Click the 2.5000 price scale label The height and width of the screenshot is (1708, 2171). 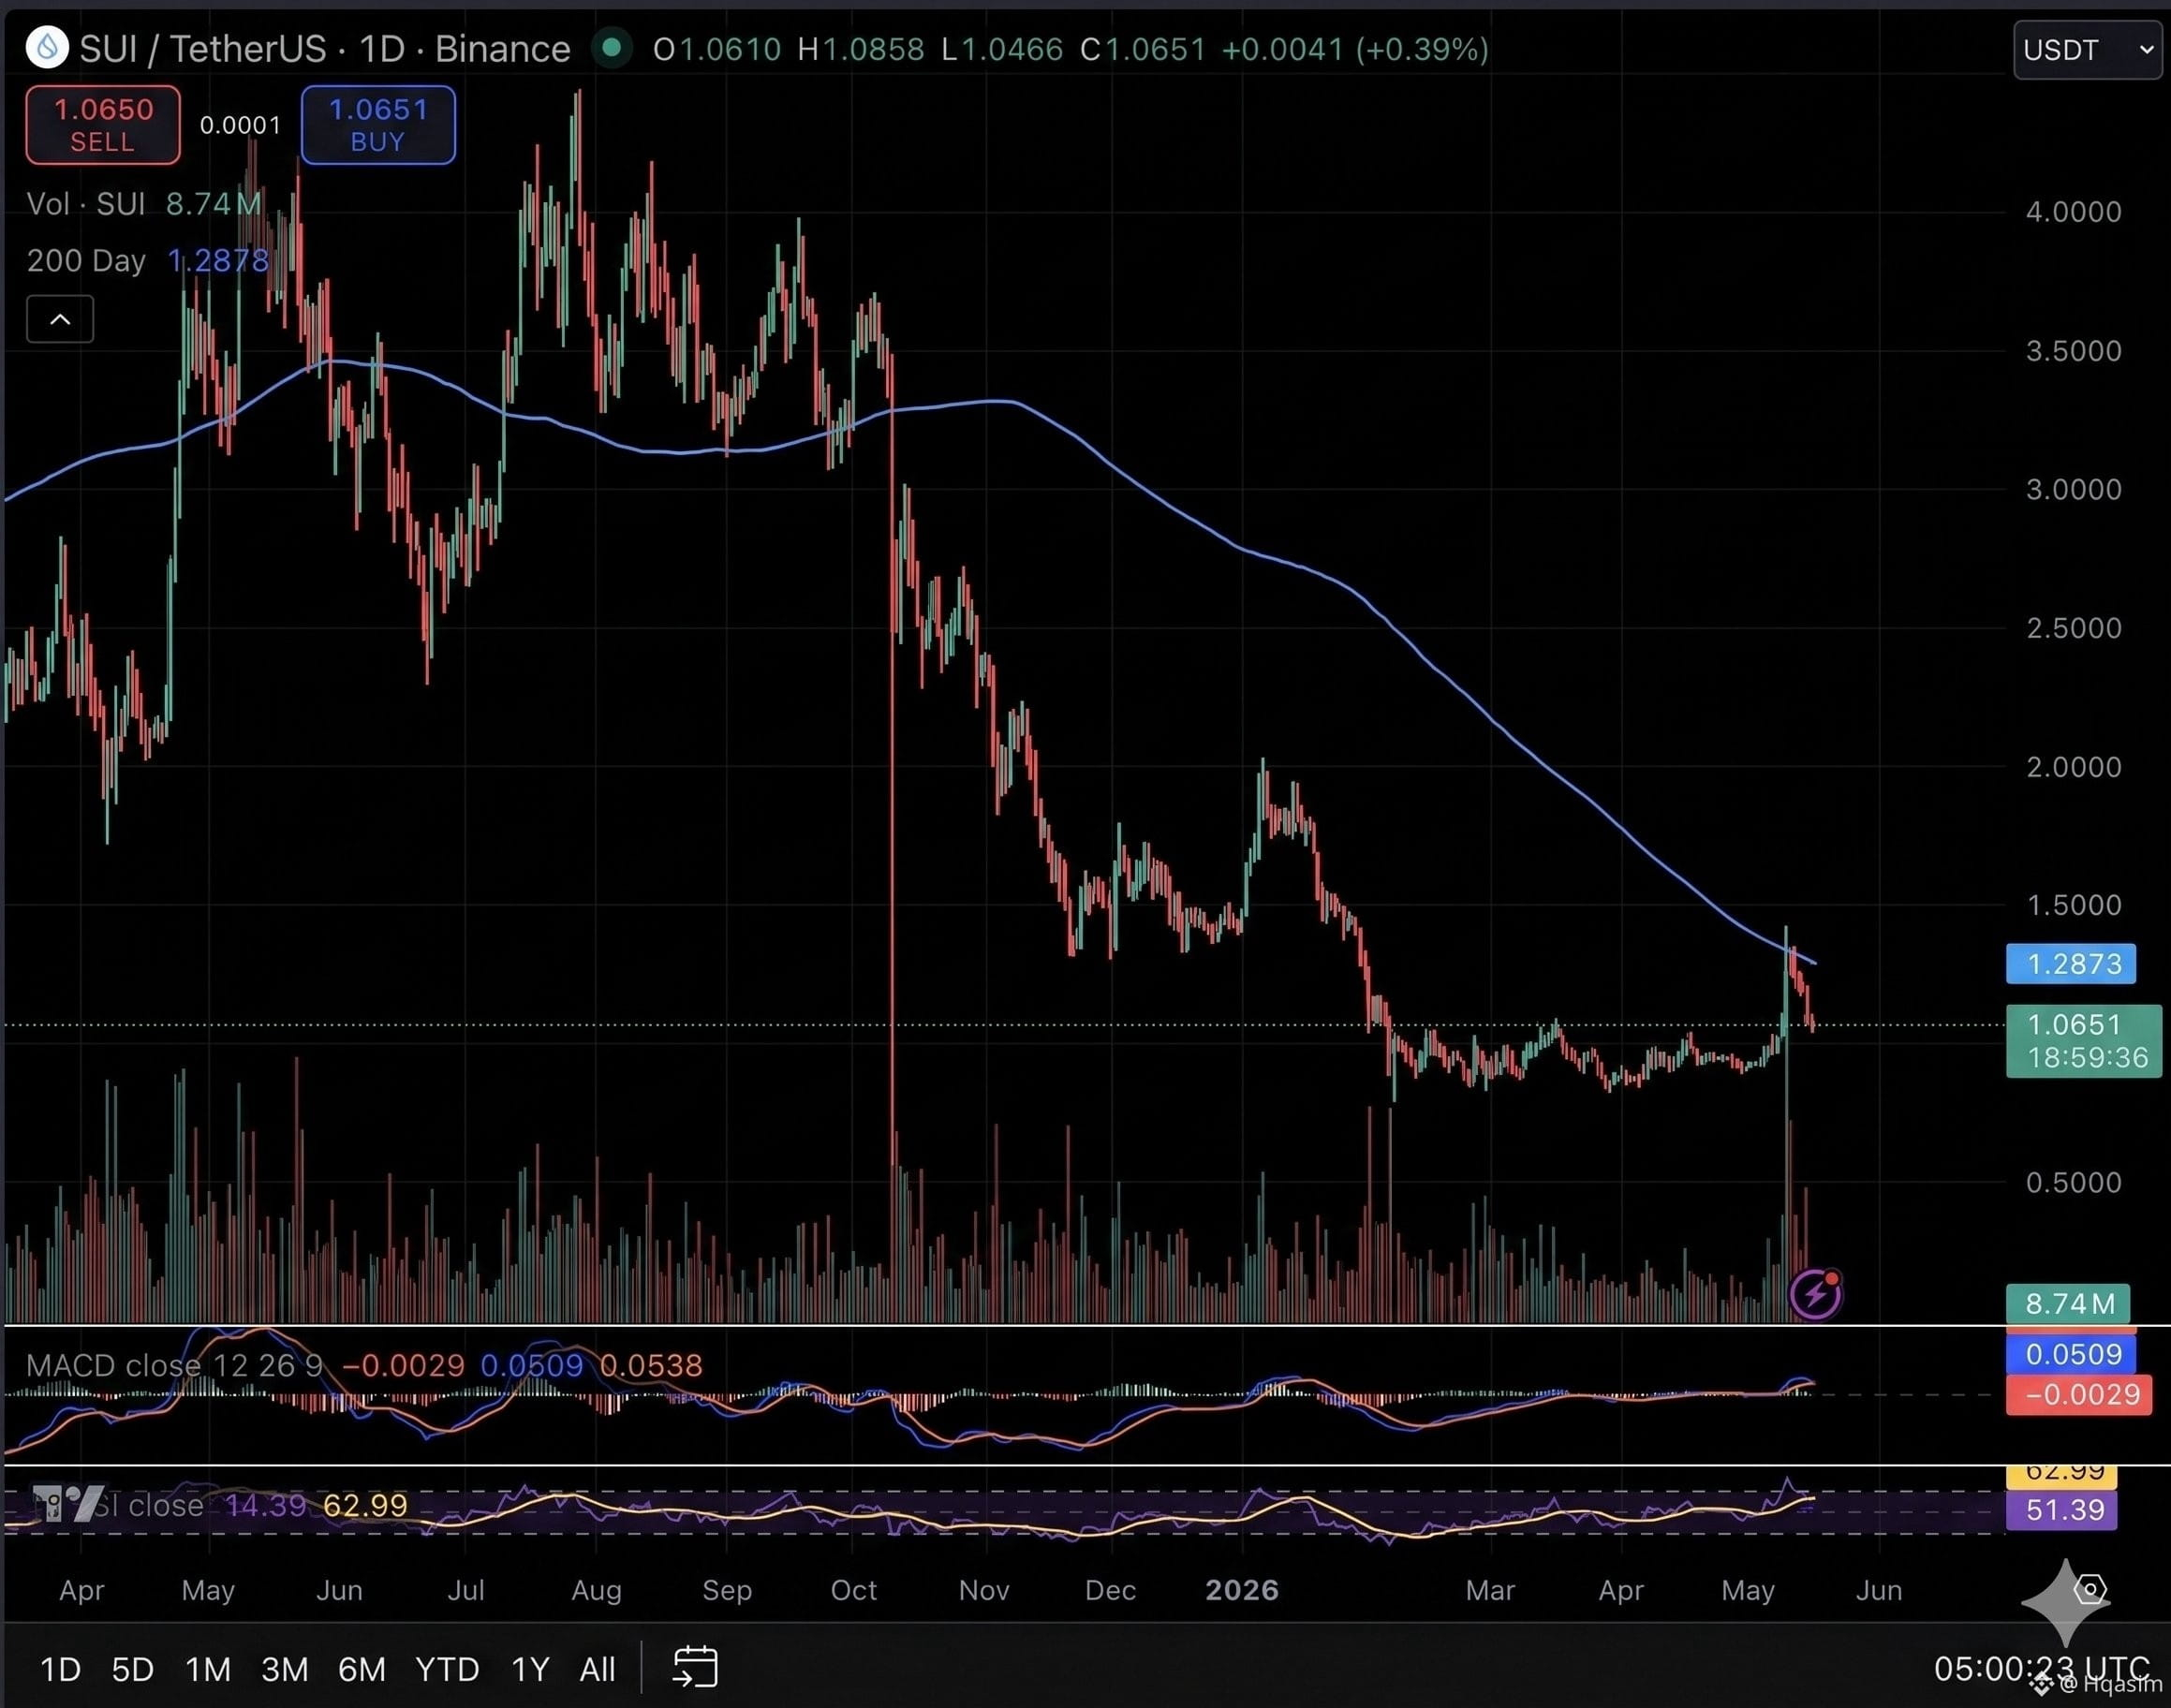click(x=2073, y=628)
